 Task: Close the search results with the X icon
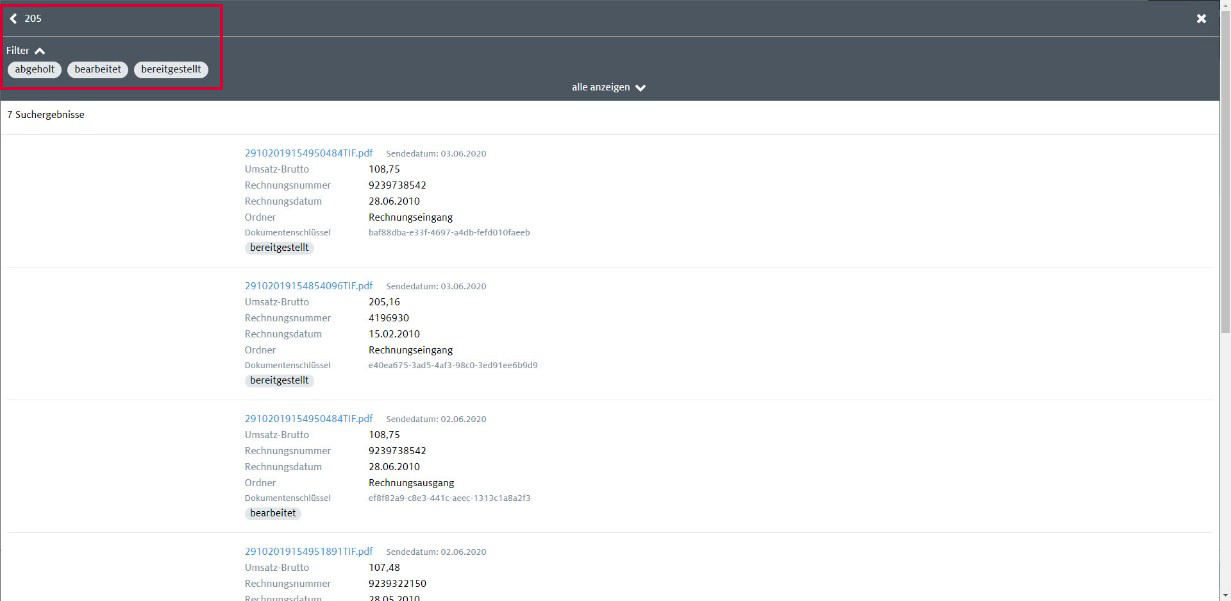point(1201,18)
